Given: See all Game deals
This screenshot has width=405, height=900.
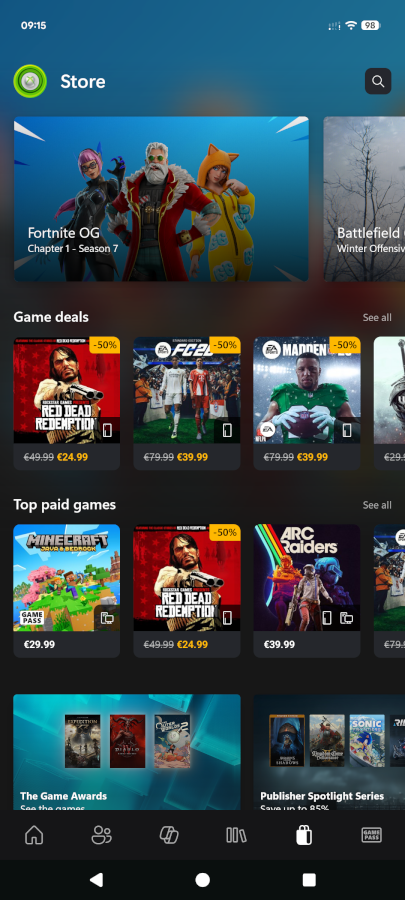Looking at the screenshot, I should (x=377, y=317).
